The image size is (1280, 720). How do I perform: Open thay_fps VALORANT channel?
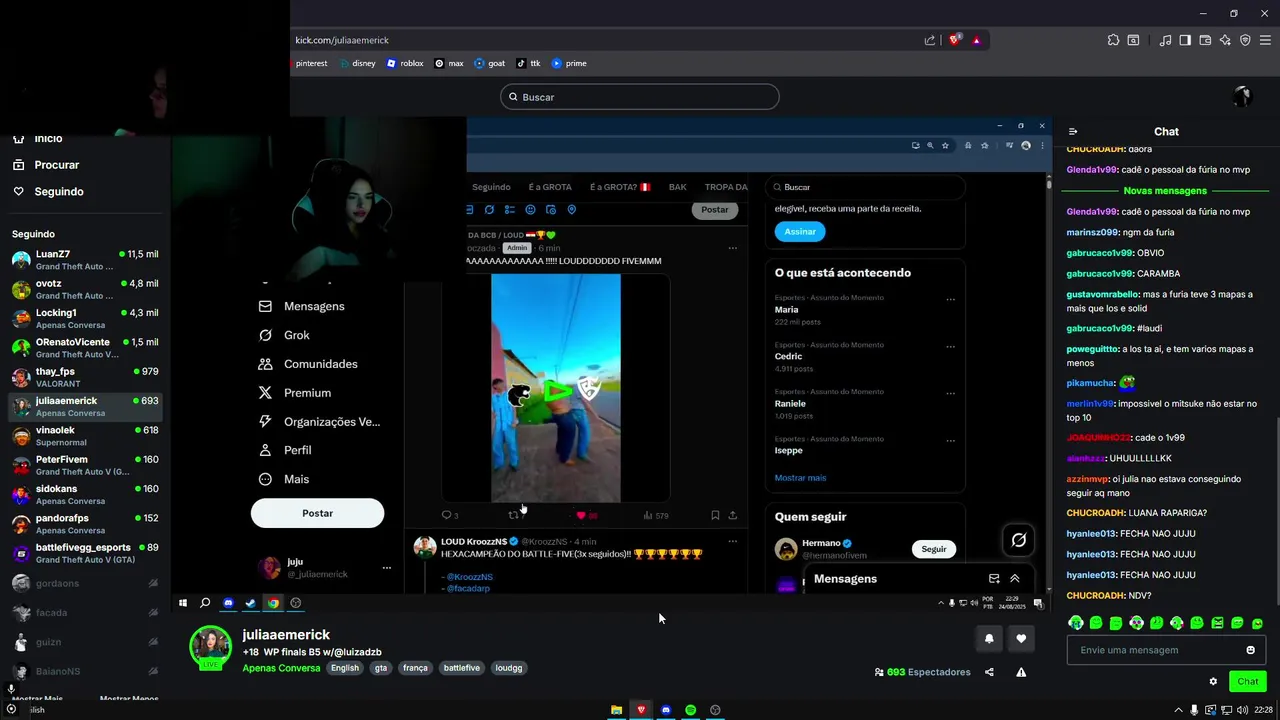[x=85, y=377]
